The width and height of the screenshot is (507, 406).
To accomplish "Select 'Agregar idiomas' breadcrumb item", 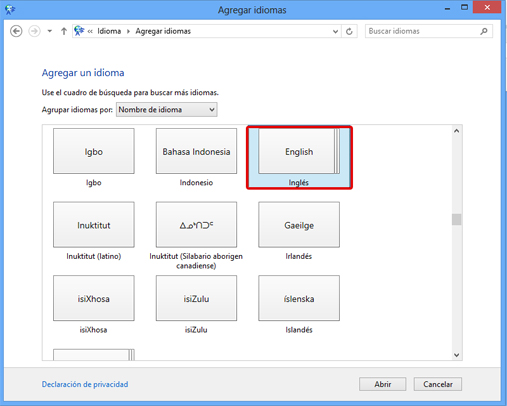I will [x=163, y=31].
